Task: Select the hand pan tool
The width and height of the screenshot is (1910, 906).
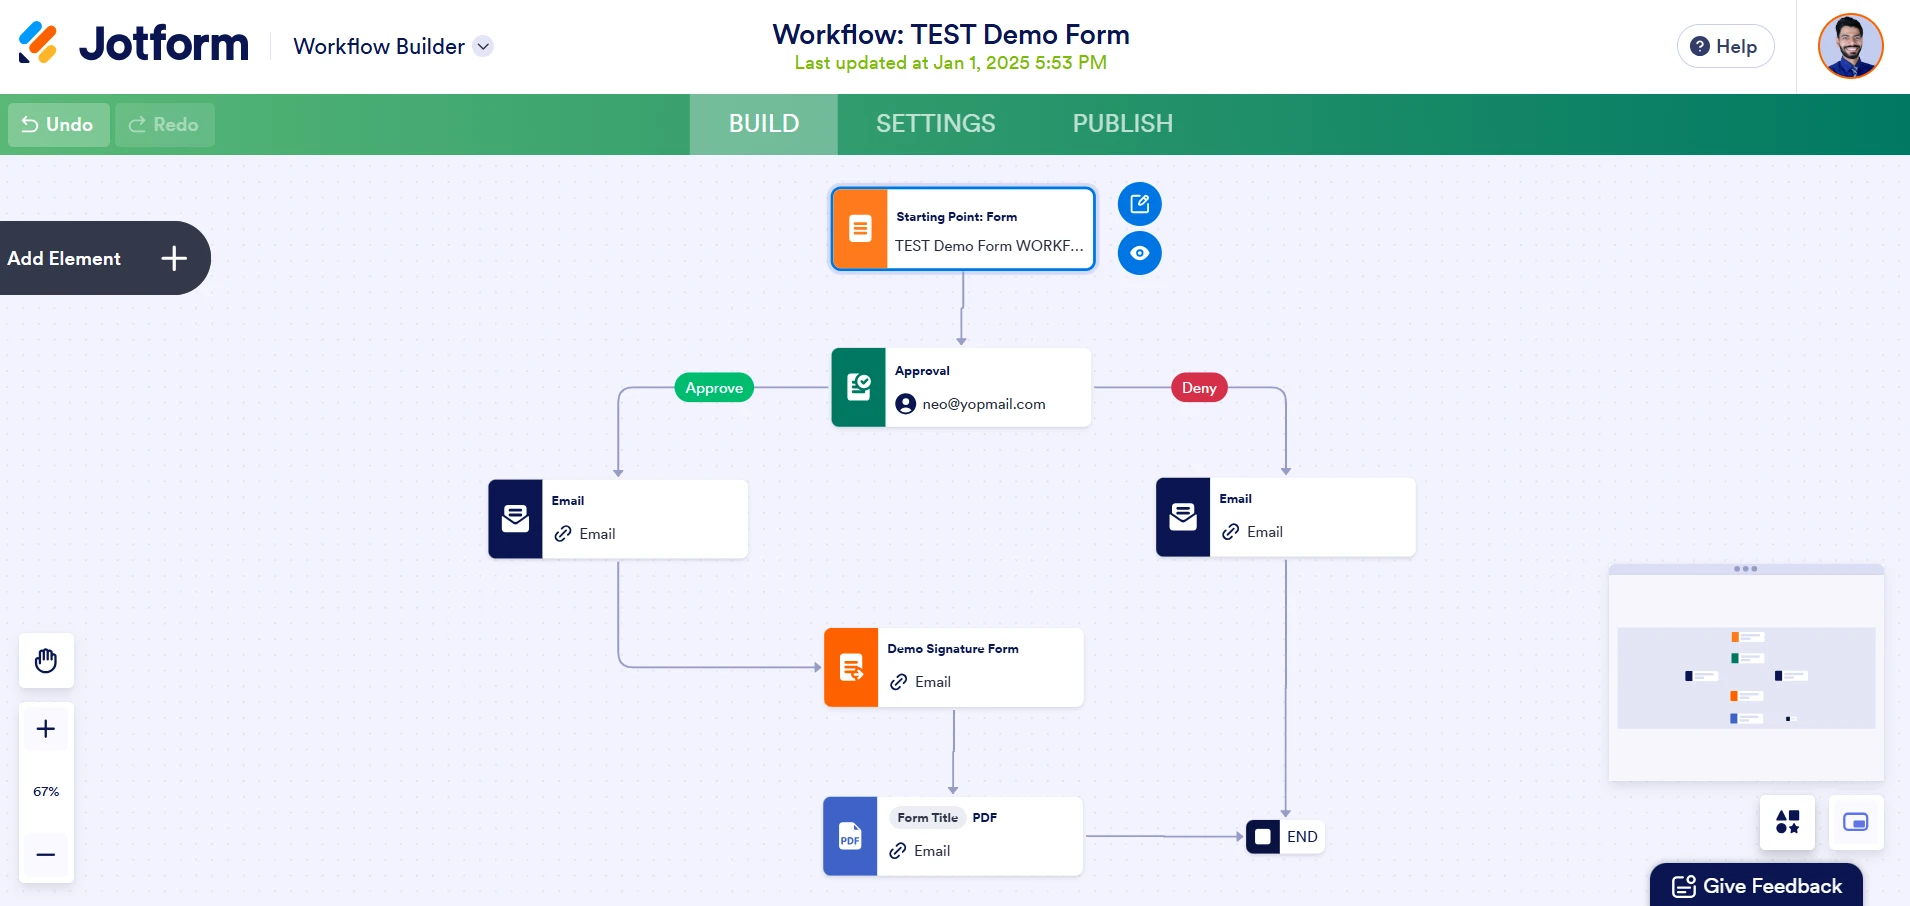Action: click(x=46, y=661)
